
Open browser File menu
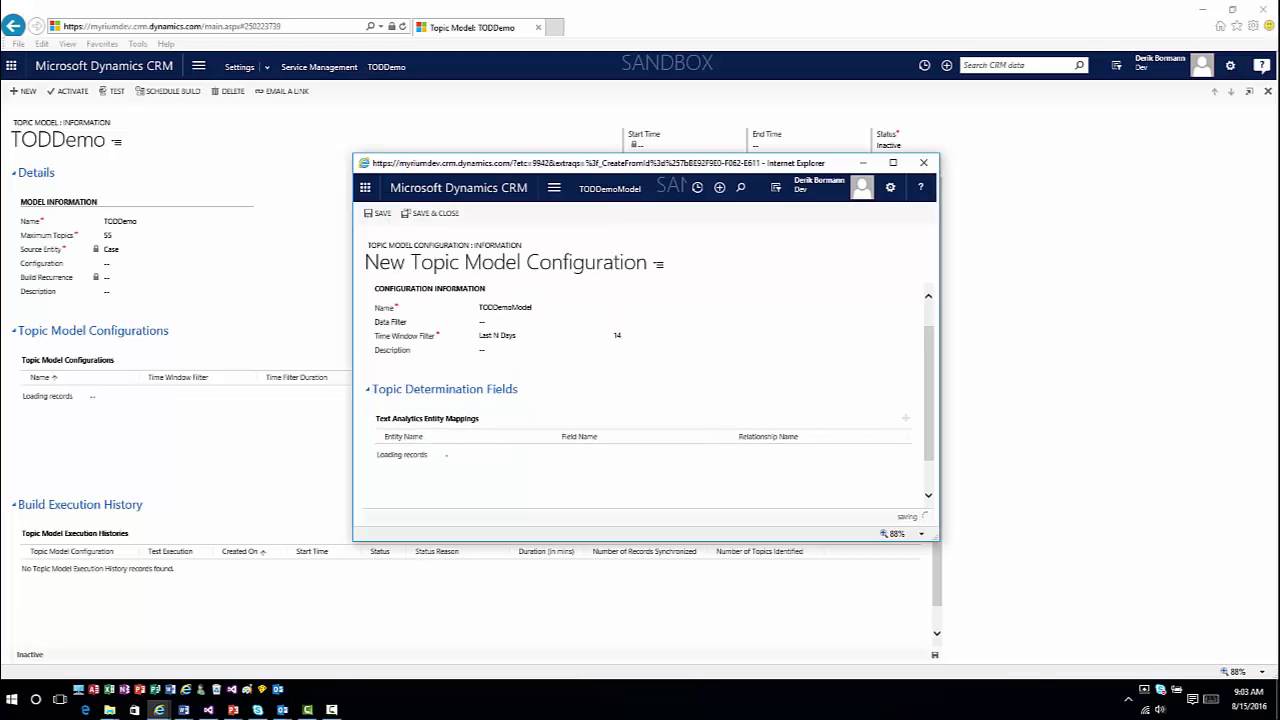[18, 44]
